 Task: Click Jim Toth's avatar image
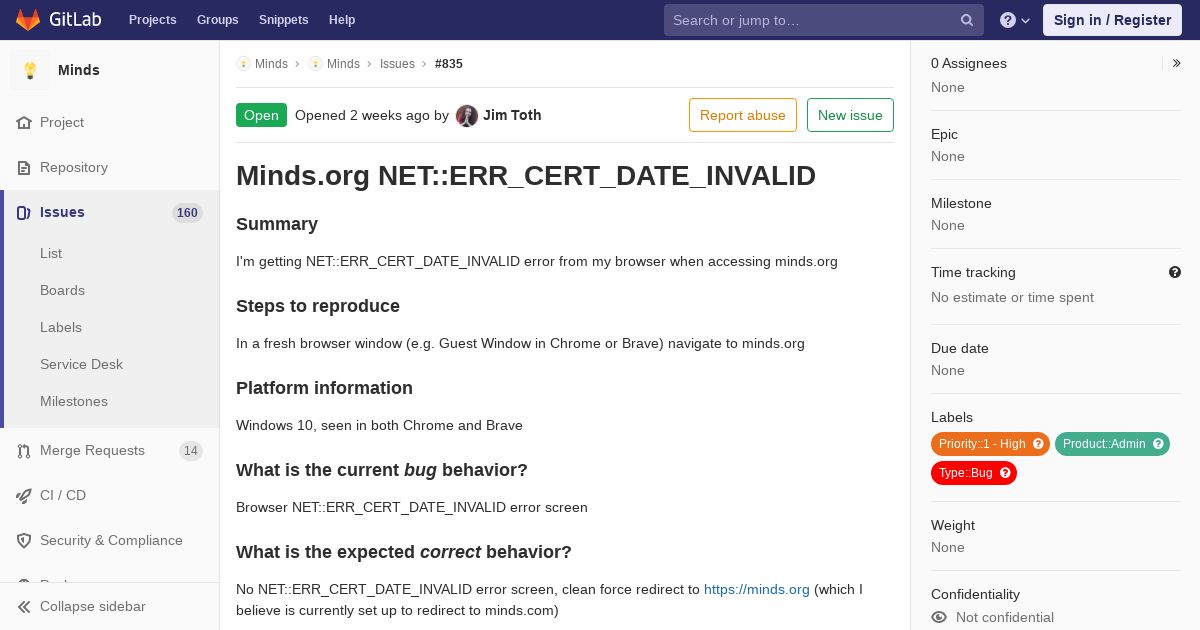click(x=467, y=115)
